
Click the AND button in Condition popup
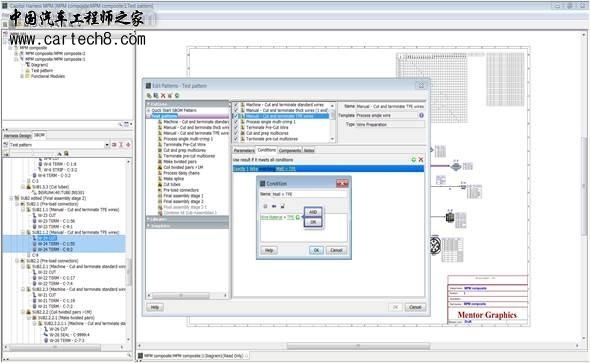pyautogui.click(x=313, y=212)
